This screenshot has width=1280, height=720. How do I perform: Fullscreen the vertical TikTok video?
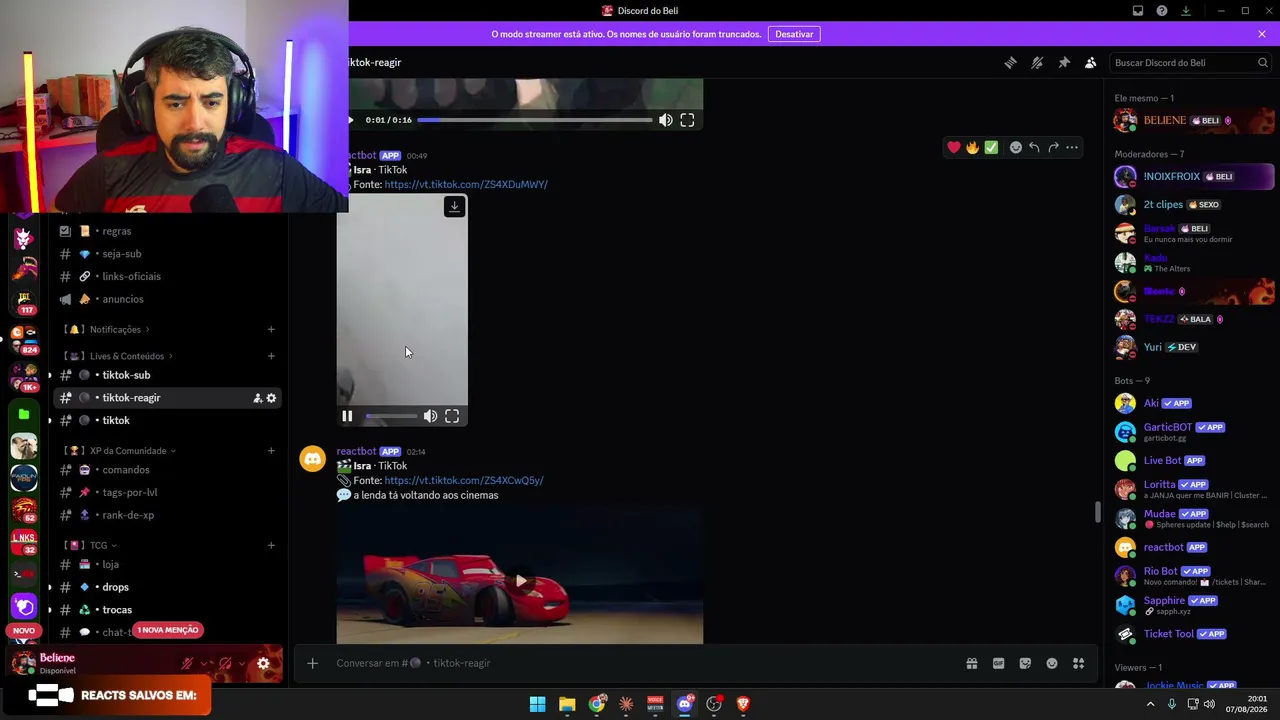pyautogui.click(x=452, y=416)
